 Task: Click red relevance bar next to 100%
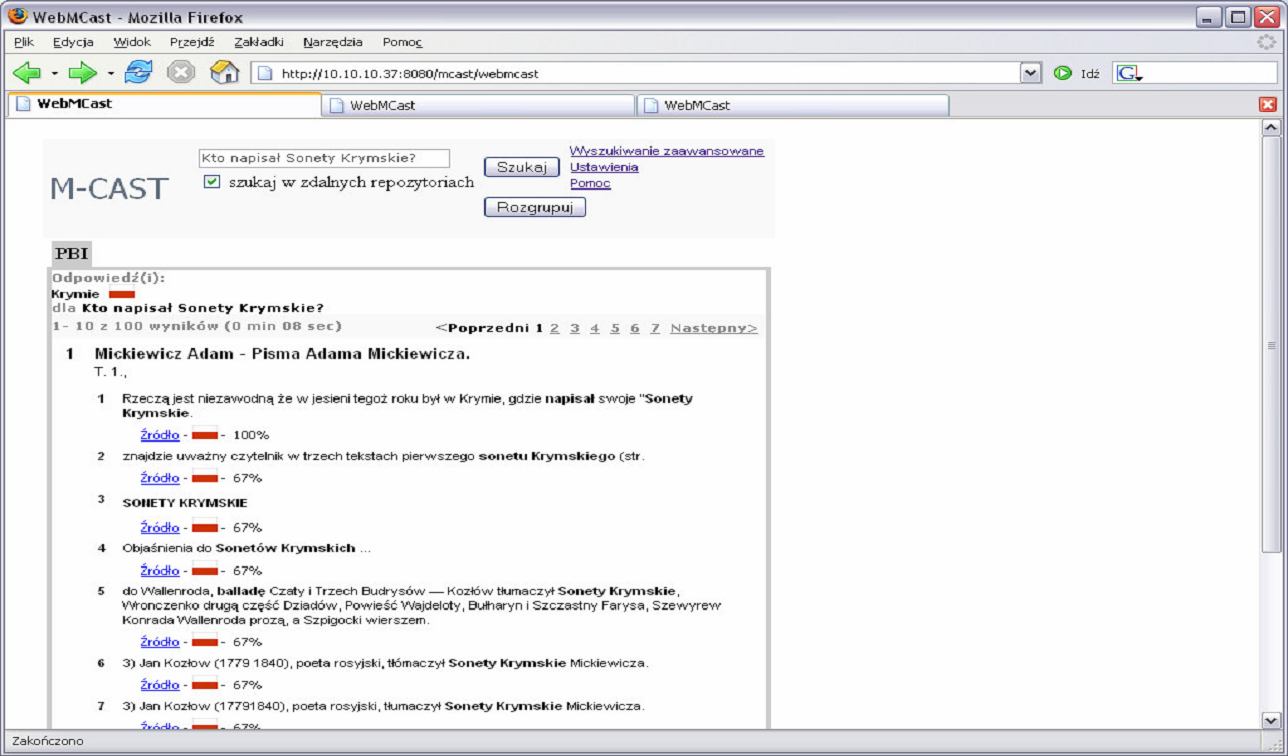(205, 435)
